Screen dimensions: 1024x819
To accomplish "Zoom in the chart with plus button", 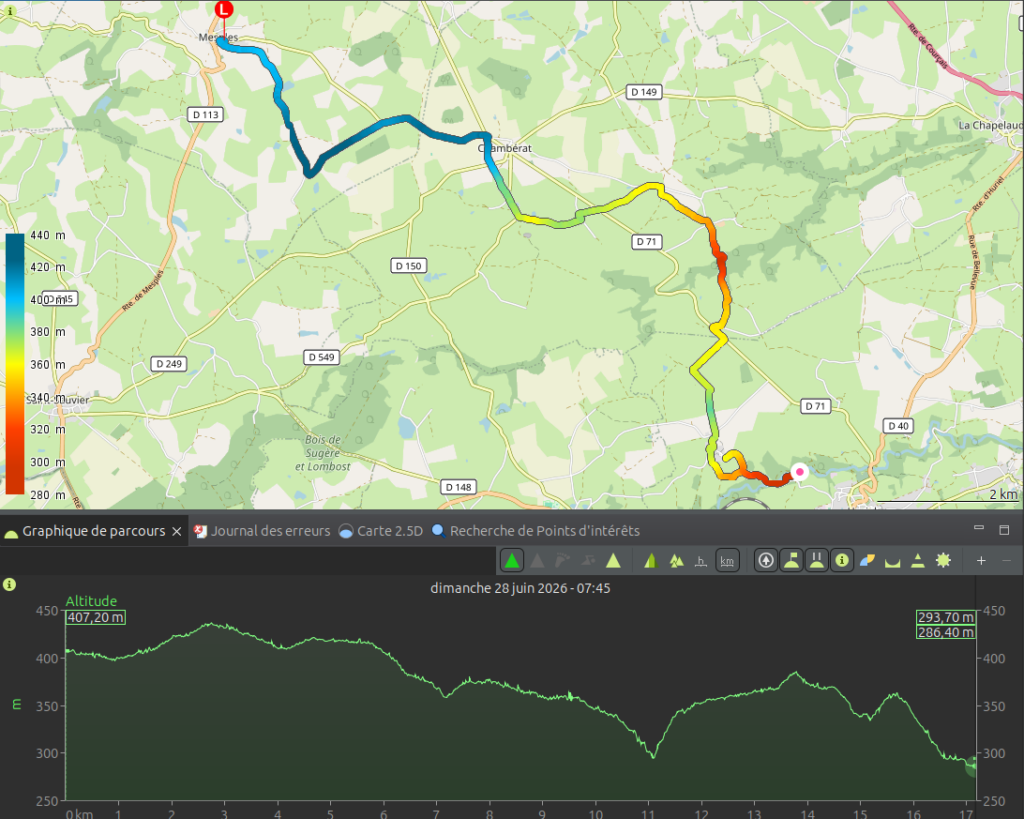I will coord(981,560).
